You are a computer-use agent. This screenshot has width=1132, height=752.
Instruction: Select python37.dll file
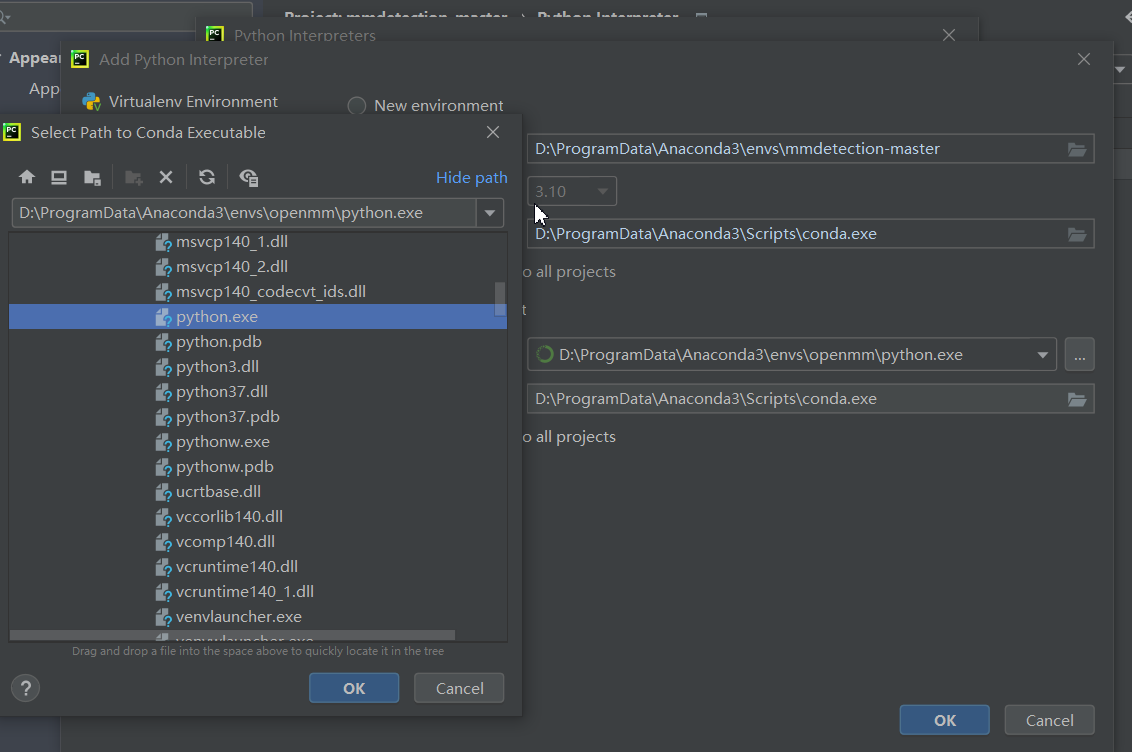(222, 392)
